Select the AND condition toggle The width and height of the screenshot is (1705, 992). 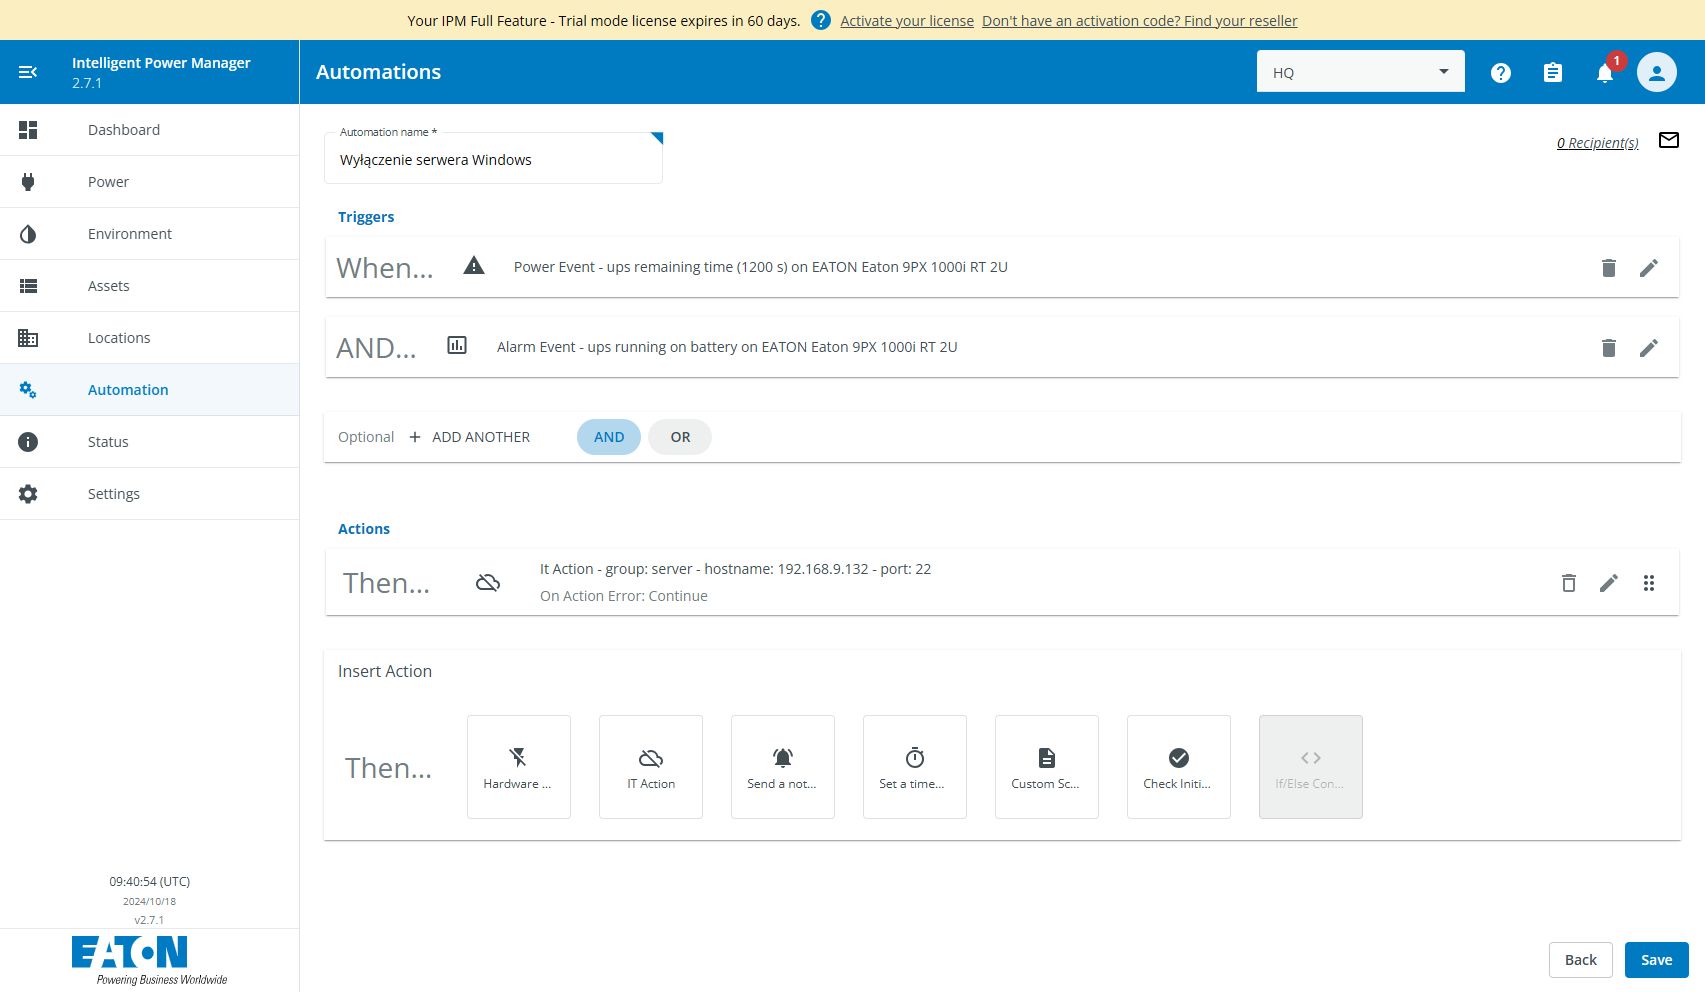click(608, 437)
